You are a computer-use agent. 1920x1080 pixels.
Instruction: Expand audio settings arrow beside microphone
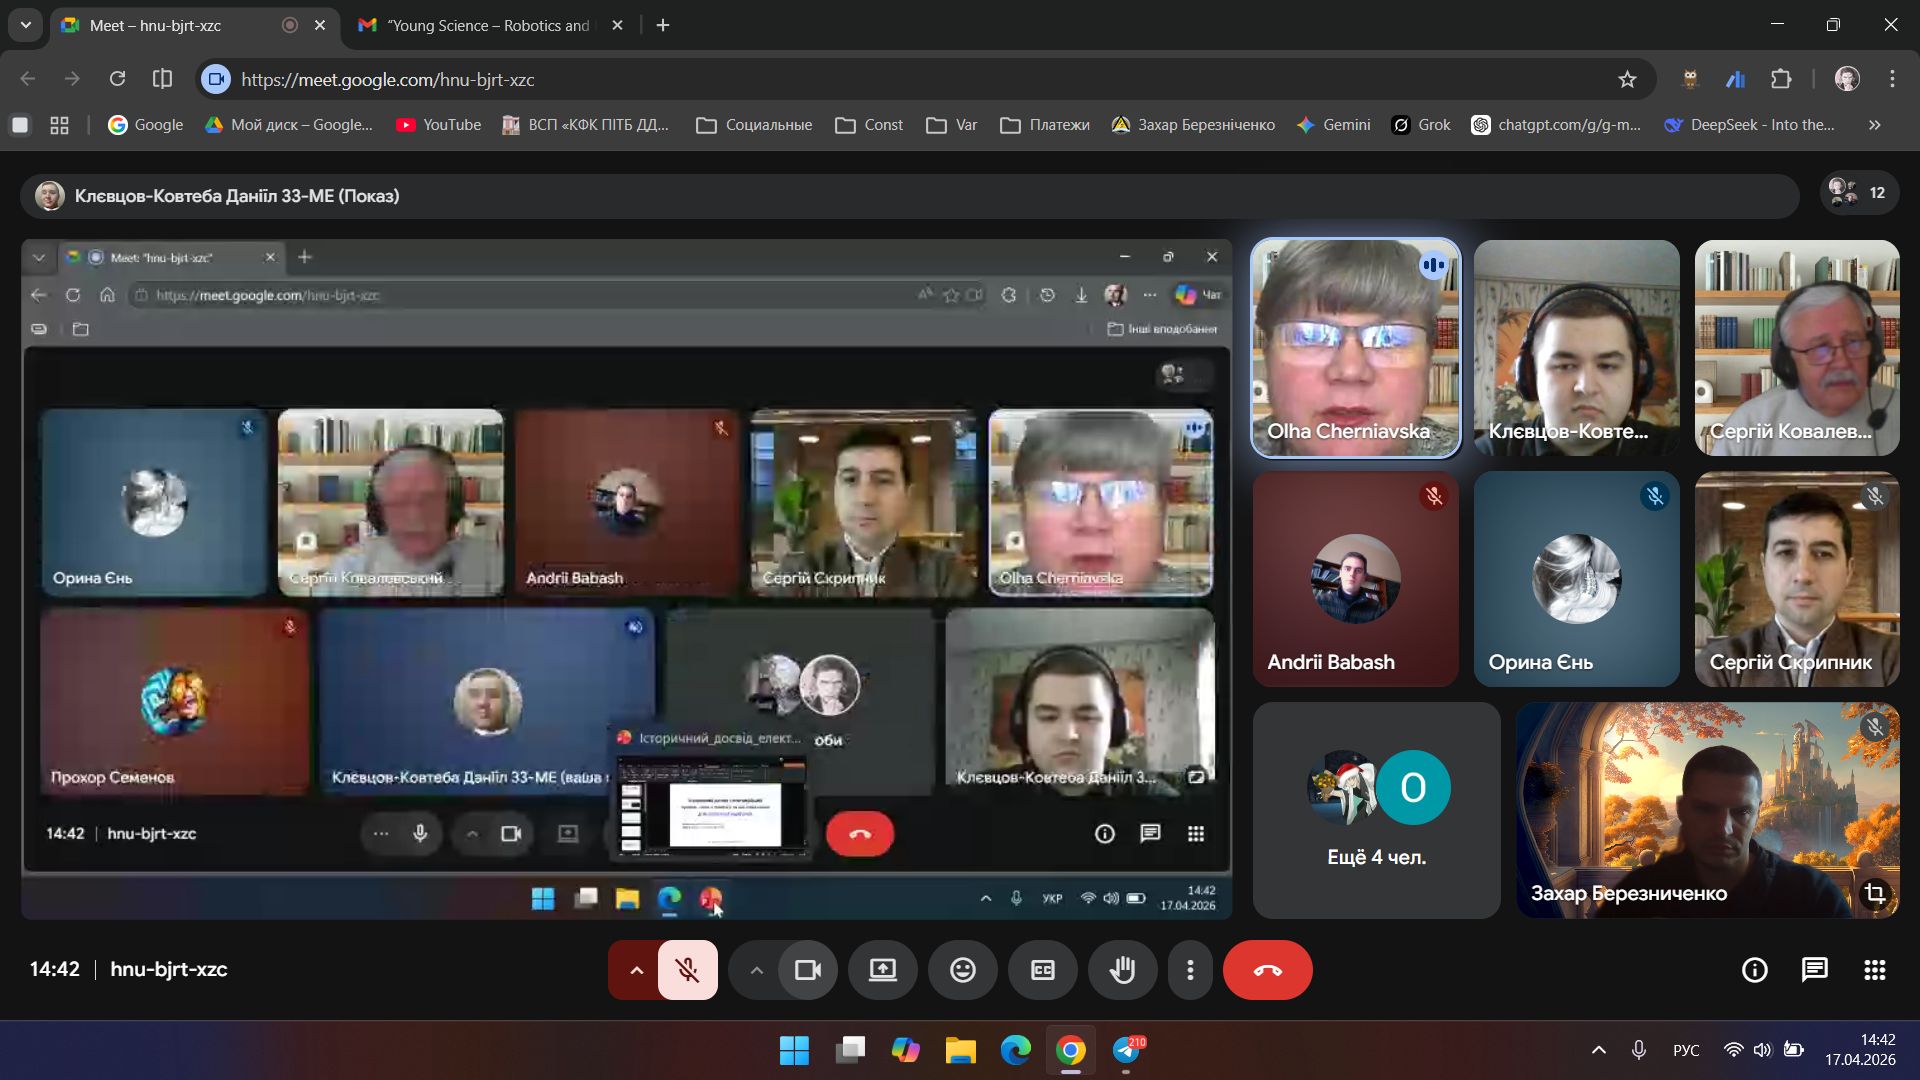point(636,970)
